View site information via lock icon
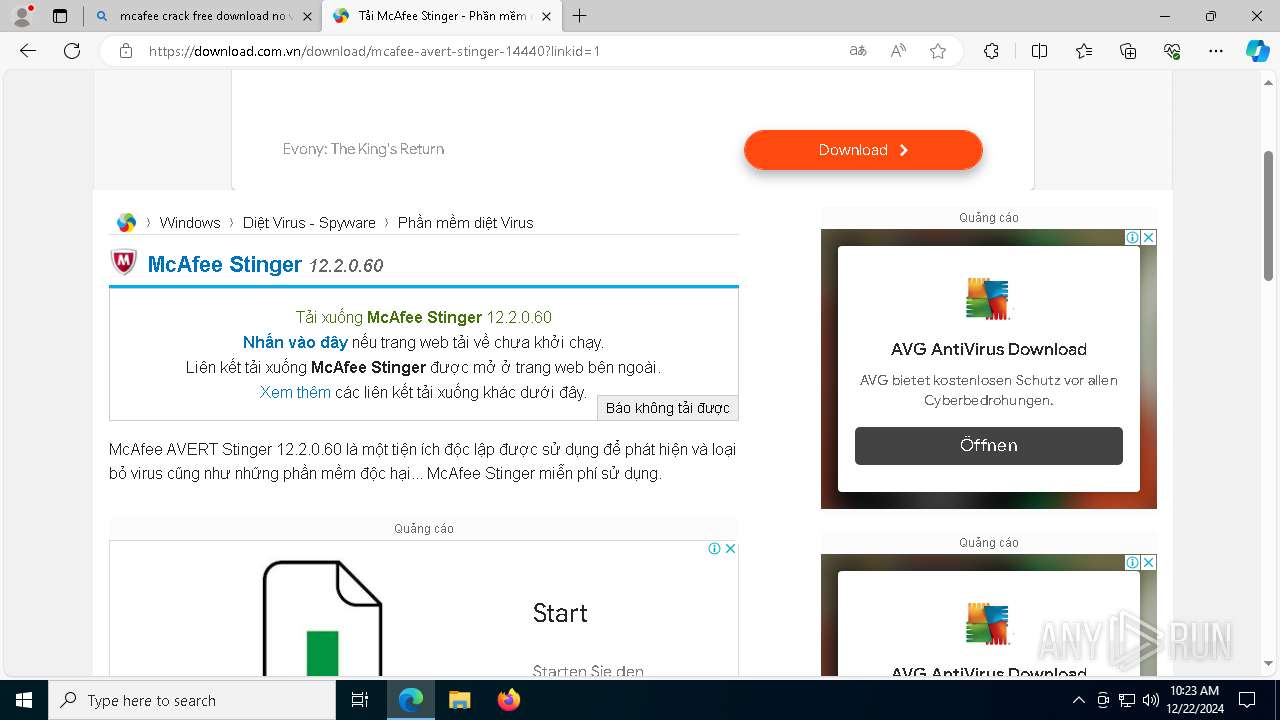This screenshot has height=720, width=1280. (x=126, y=51)
